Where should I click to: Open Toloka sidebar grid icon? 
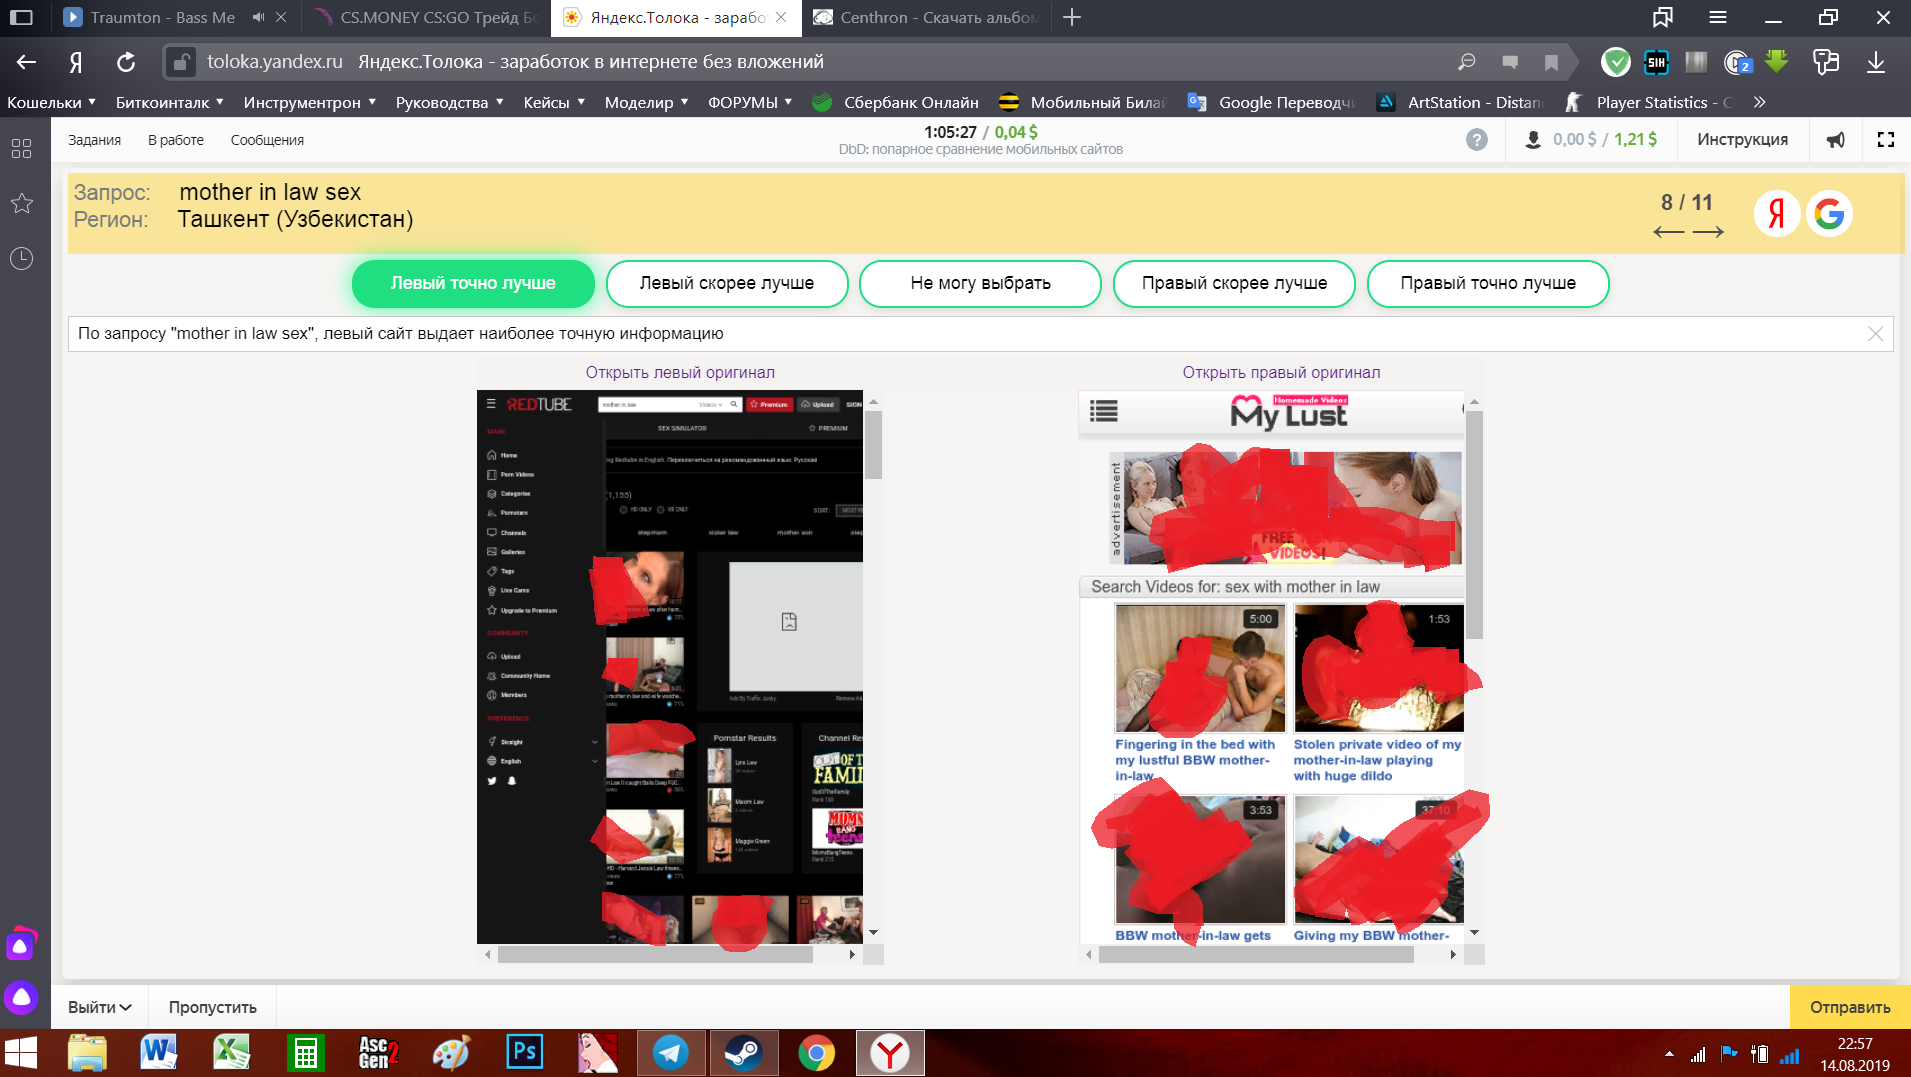coord(21,149)
